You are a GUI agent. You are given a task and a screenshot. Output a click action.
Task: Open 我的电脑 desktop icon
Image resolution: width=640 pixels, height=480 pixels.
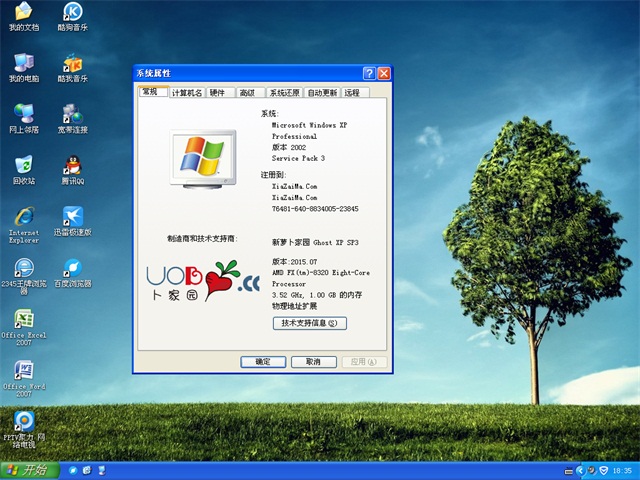coord(23,64)
